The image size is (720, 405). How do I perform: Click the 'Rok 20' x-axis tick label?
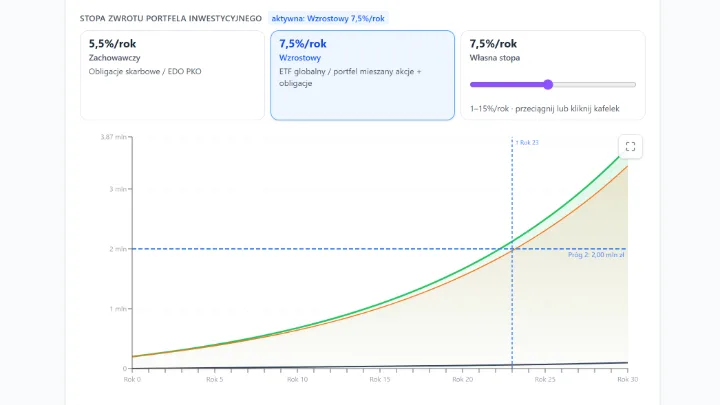(x=462, y=379)
